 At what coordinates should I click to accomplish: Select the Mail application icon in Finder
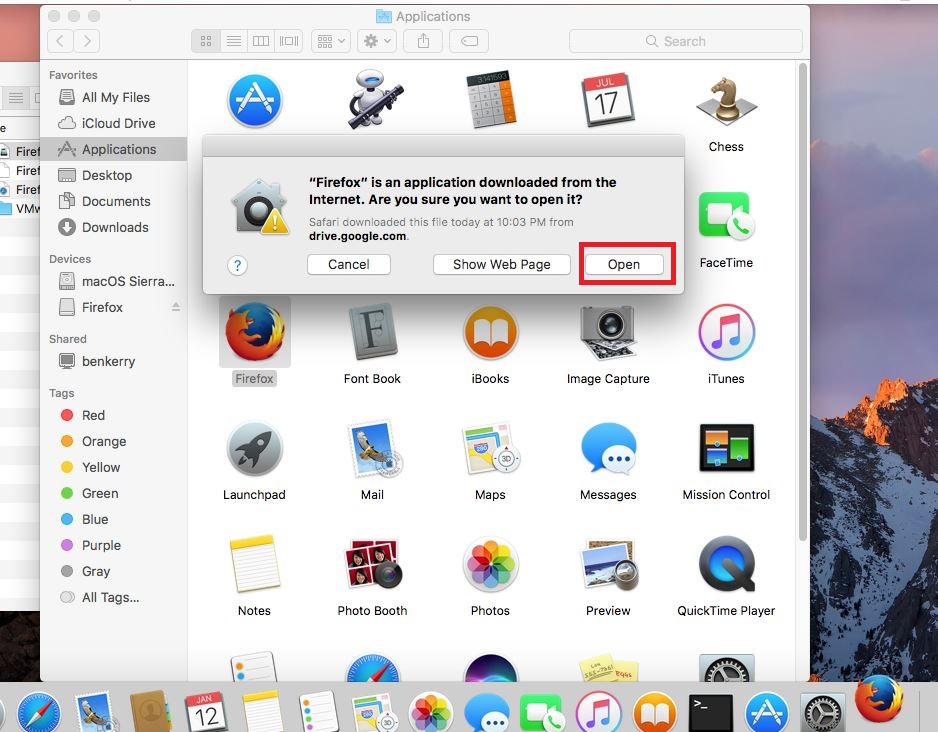click(374, 449)
